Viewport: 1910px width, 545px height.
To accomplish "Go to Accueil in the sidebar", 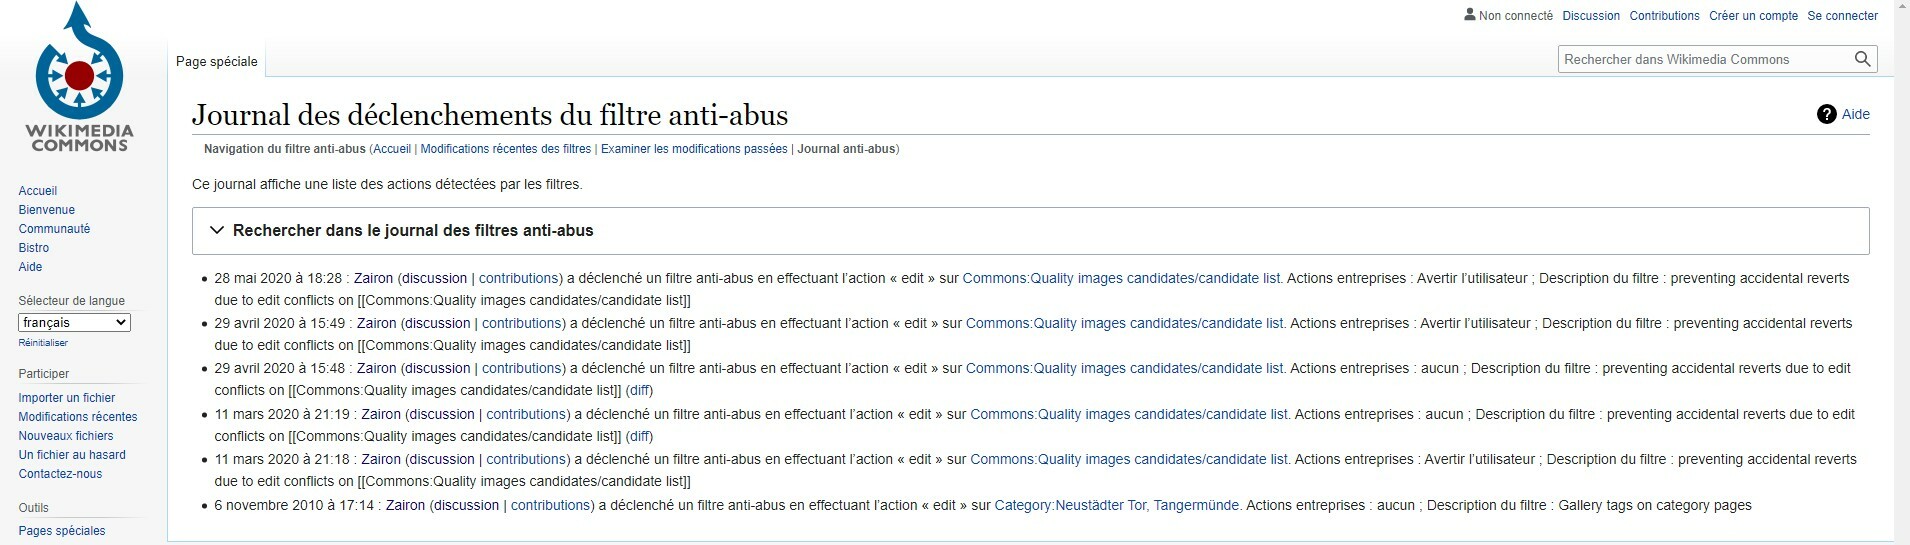I will pyautogui.click(x=38, y=191).
